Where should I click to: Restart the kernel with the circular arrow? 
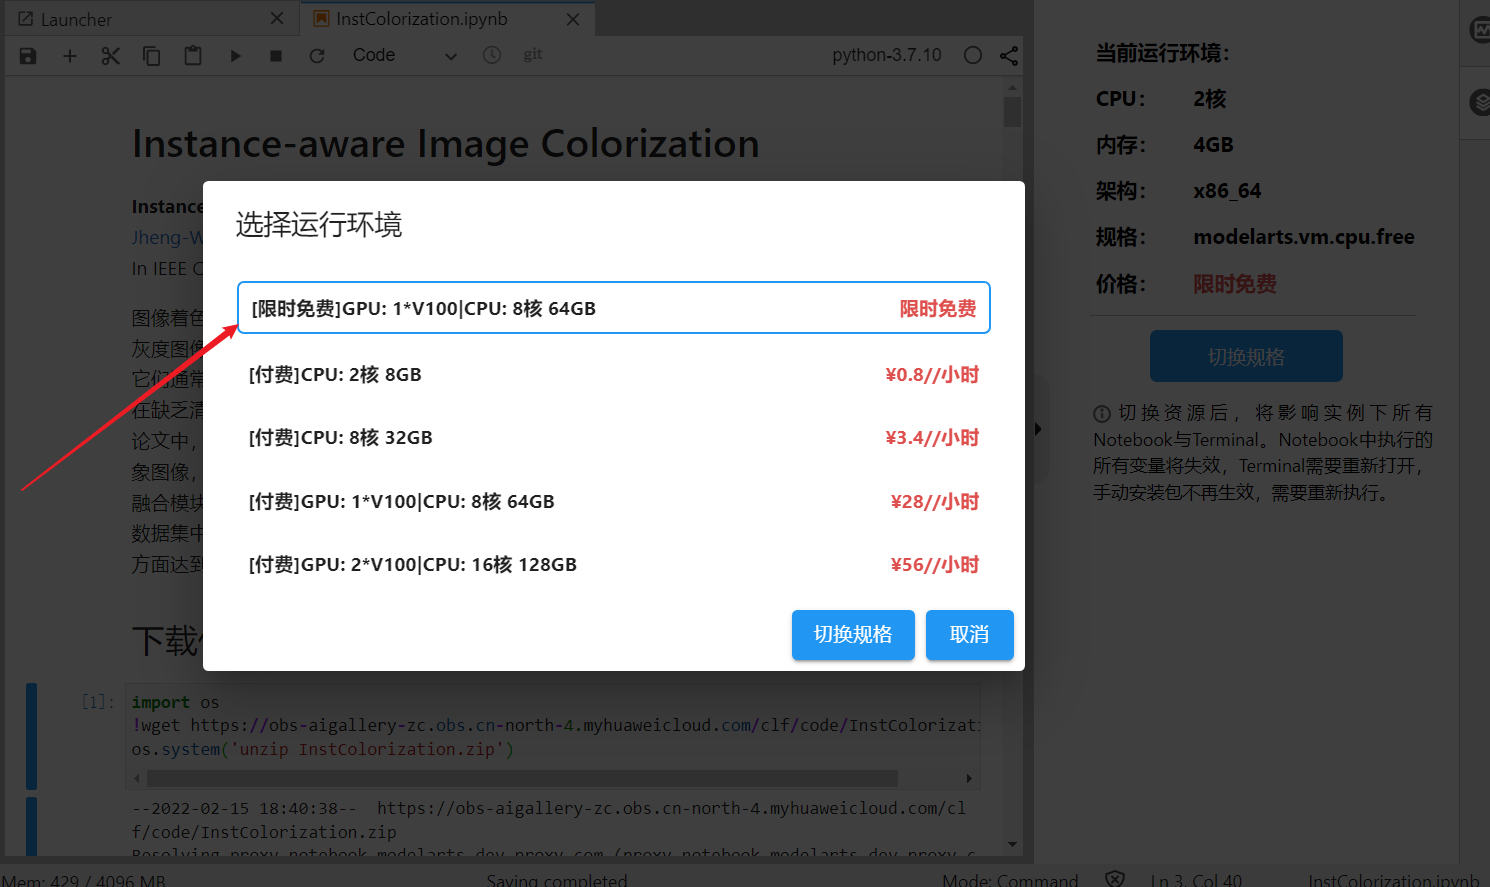[317, 56]
